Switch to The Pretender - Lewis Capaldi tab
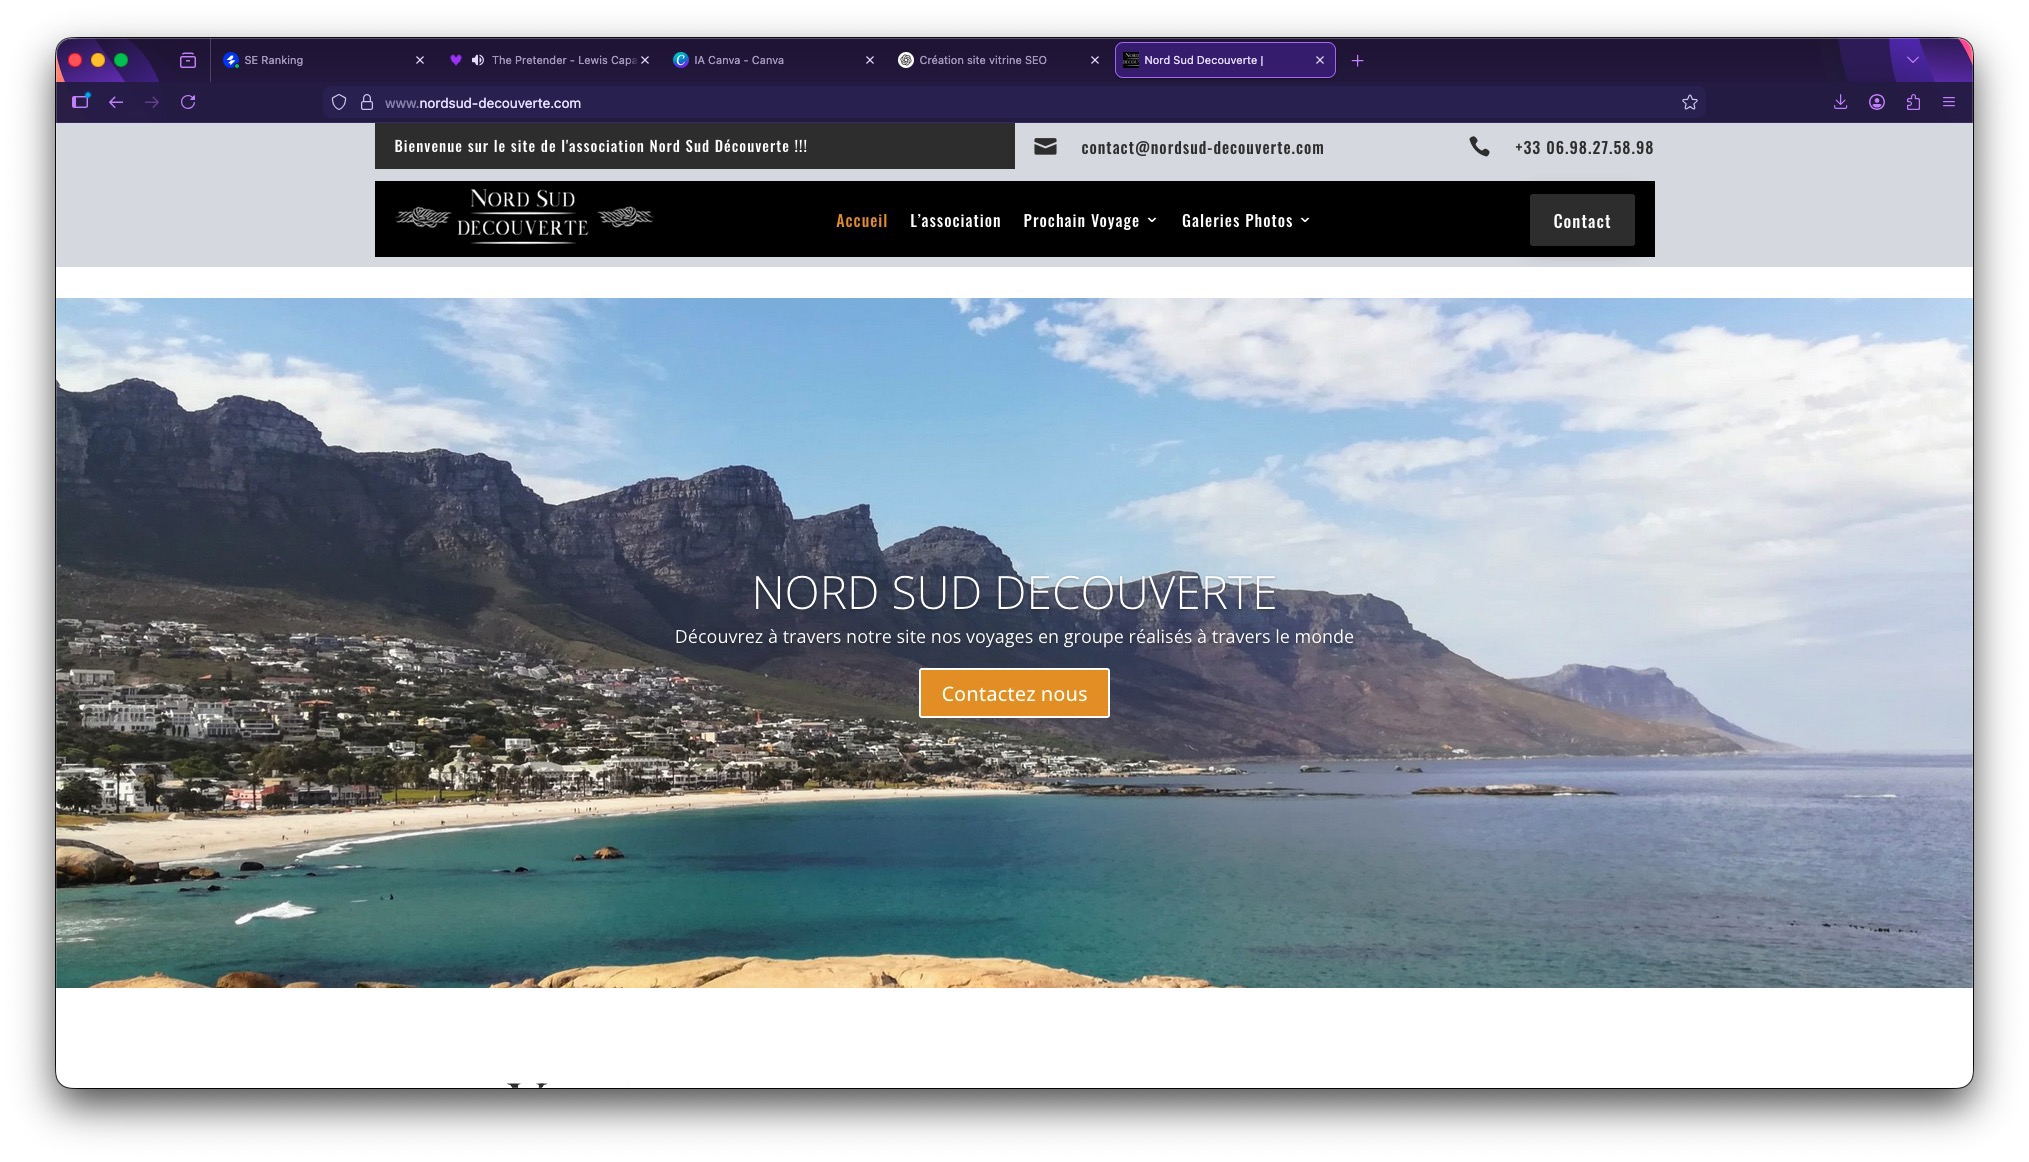2029x1162 pixels. [x=548, y=60]
